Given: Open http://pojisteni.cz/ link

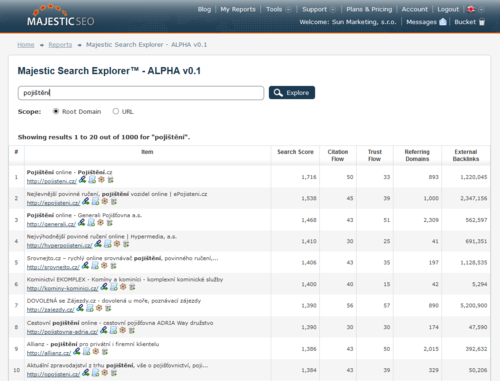Looking at the screenshot, I should pyautogui.click(x=52, y=181).
